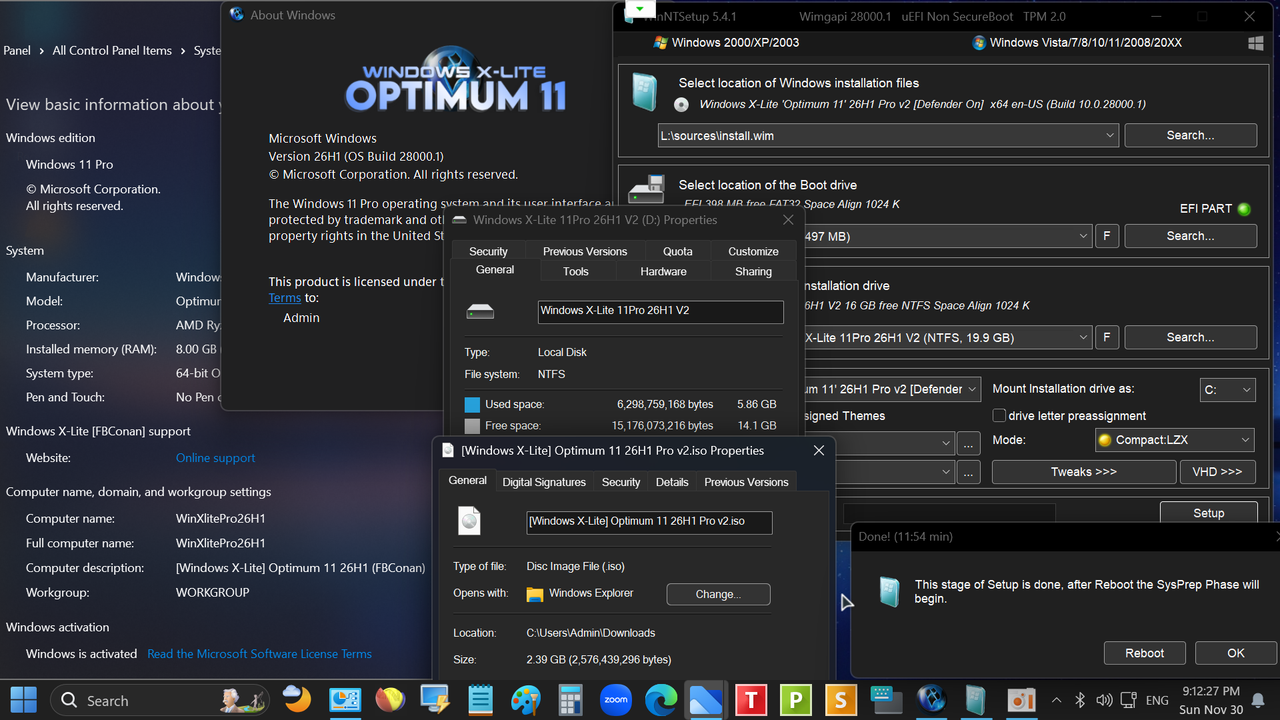The width and height of the screenshot is (1280, 720).
Task: Open the Online support link
Action: 214,457
